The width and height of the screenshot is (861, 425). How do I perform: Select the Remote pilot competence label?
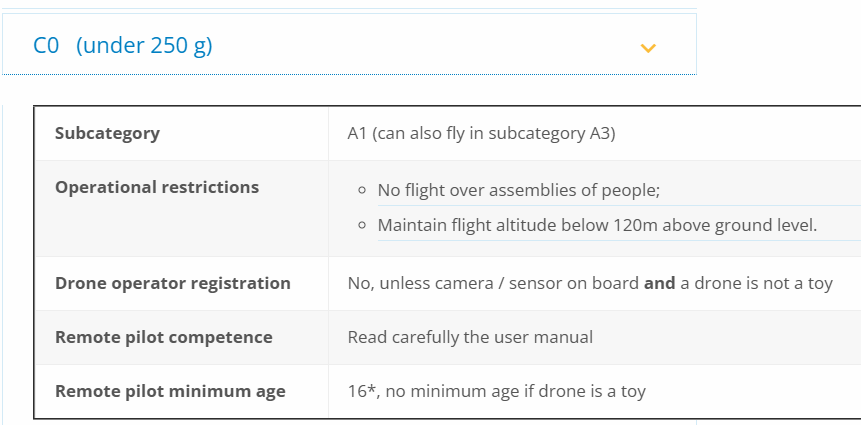pyautogui.click(x=164, y=337)
